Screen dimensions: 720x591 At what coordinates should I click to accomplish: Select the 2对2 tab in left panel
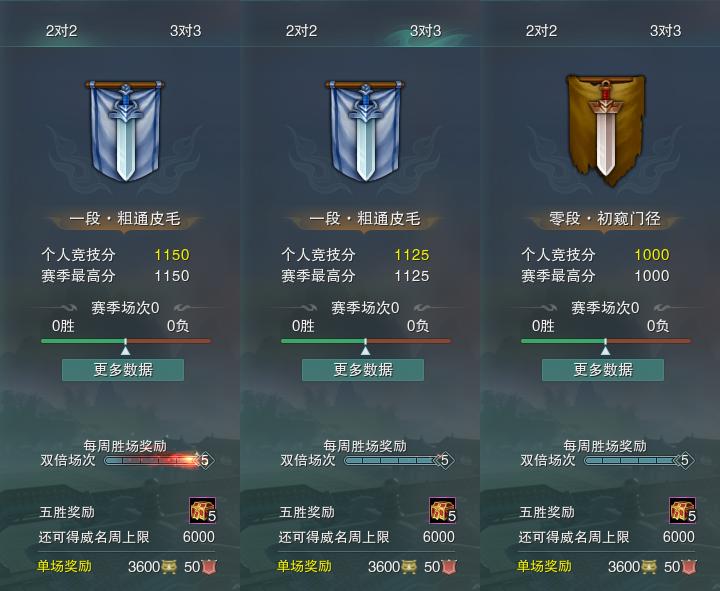(x=62, y=31)
